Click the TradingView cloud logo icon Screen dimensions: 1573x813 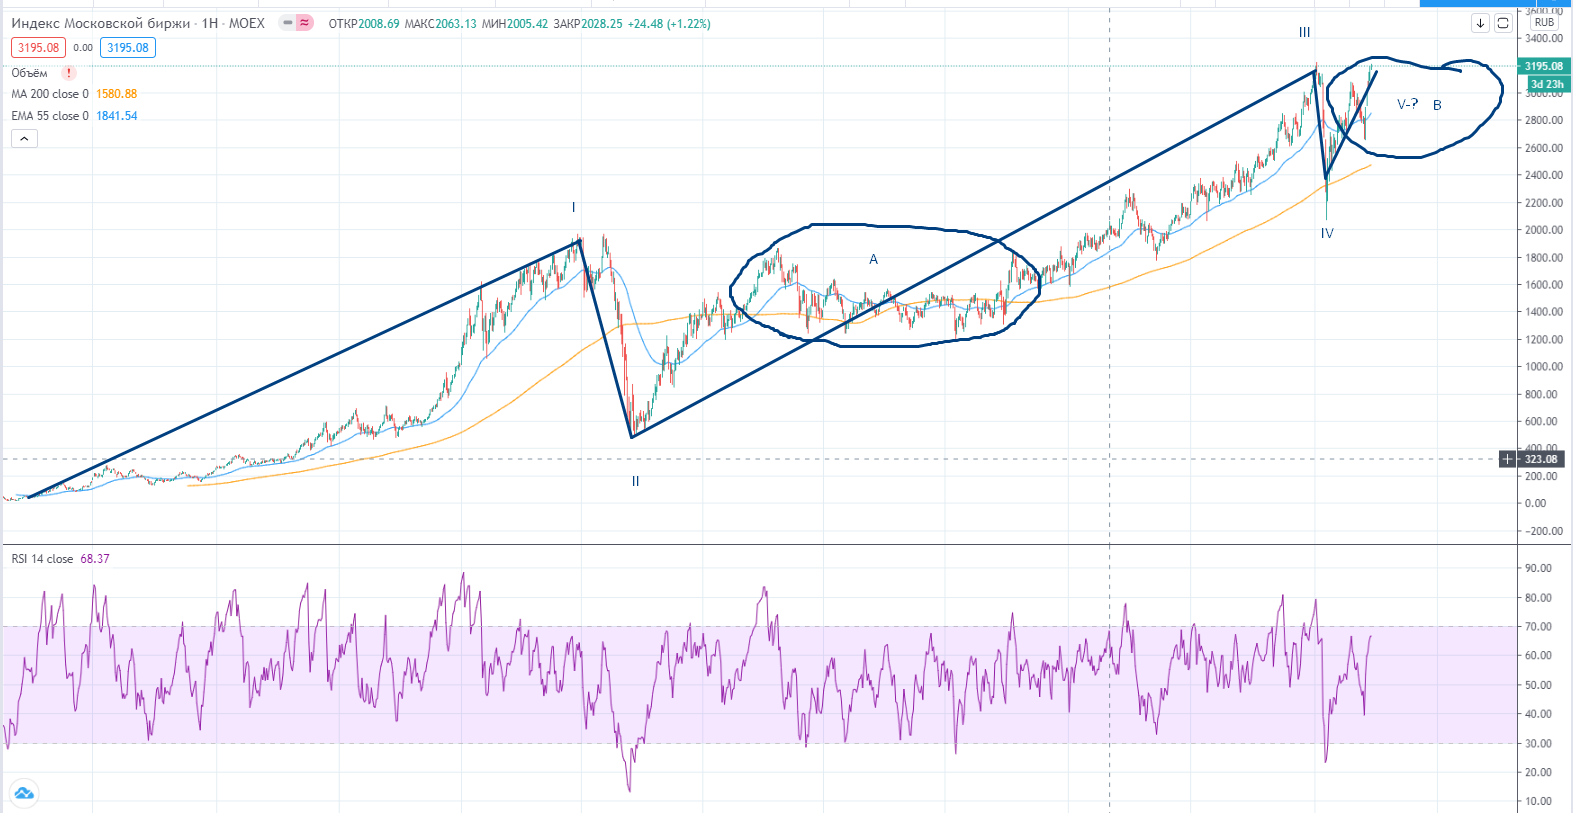24,793
